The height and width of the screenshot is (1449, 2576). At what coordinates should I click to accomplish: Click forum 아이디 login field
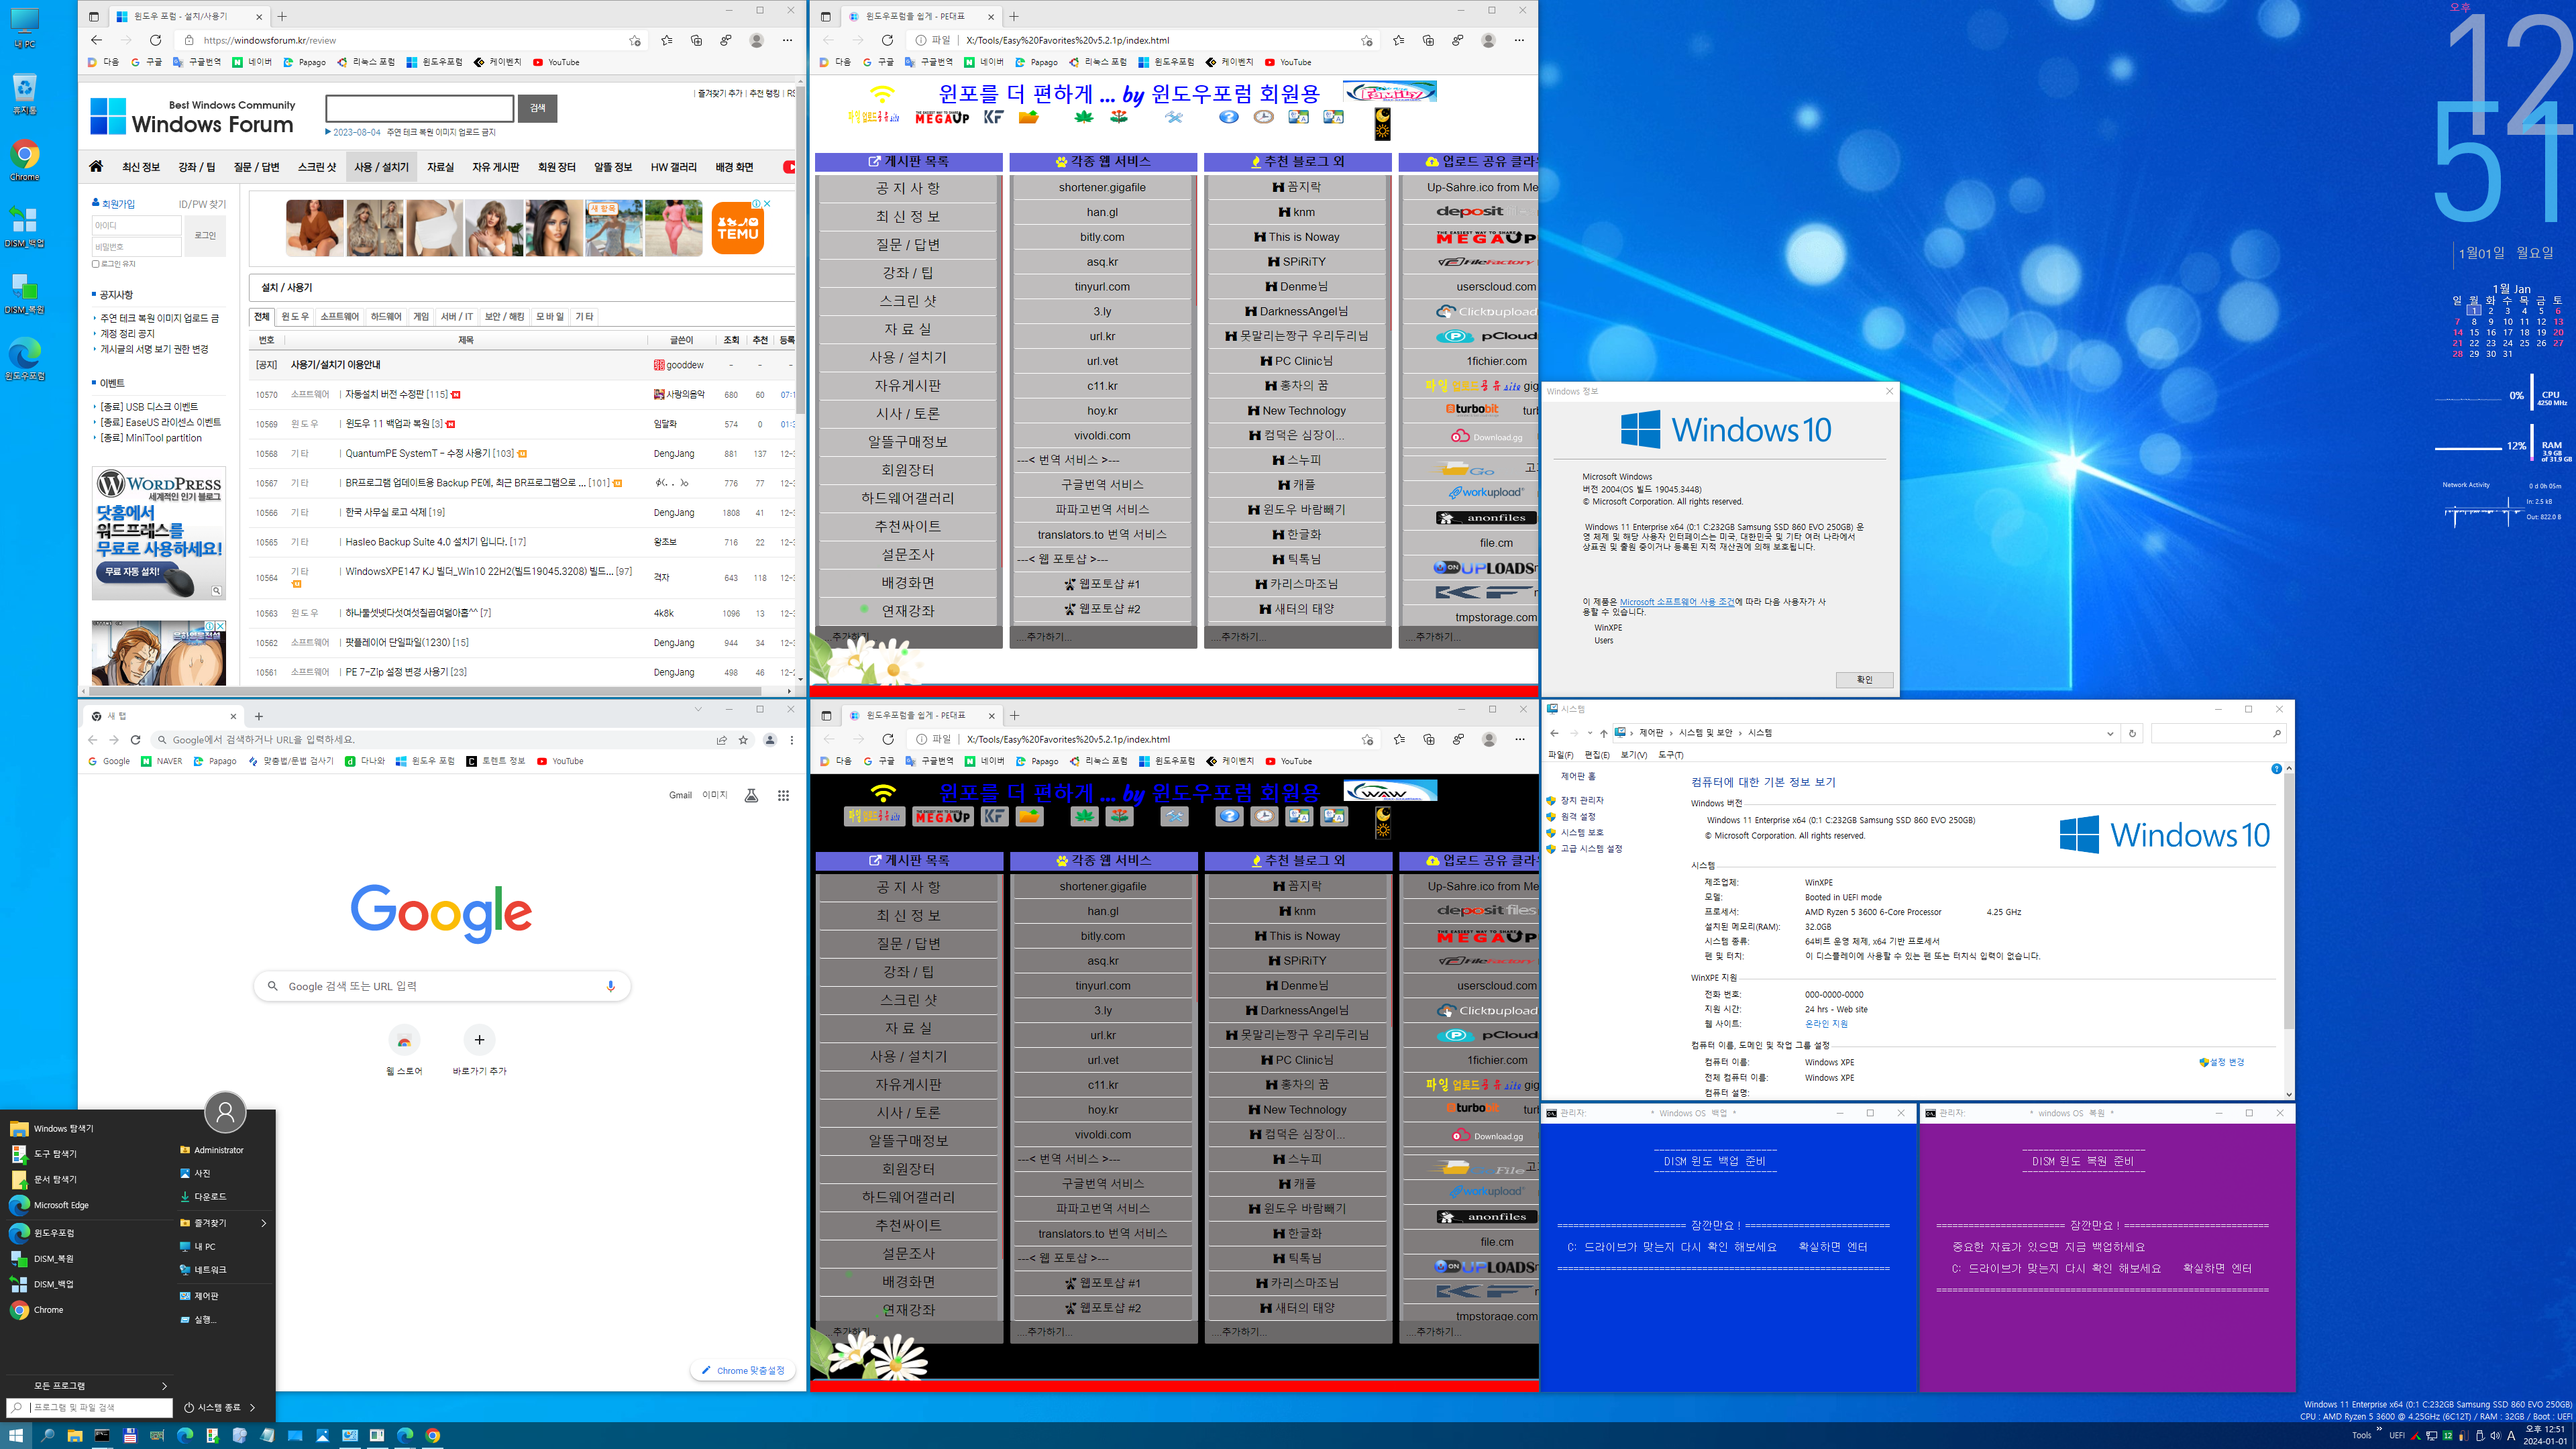(136, 225)
